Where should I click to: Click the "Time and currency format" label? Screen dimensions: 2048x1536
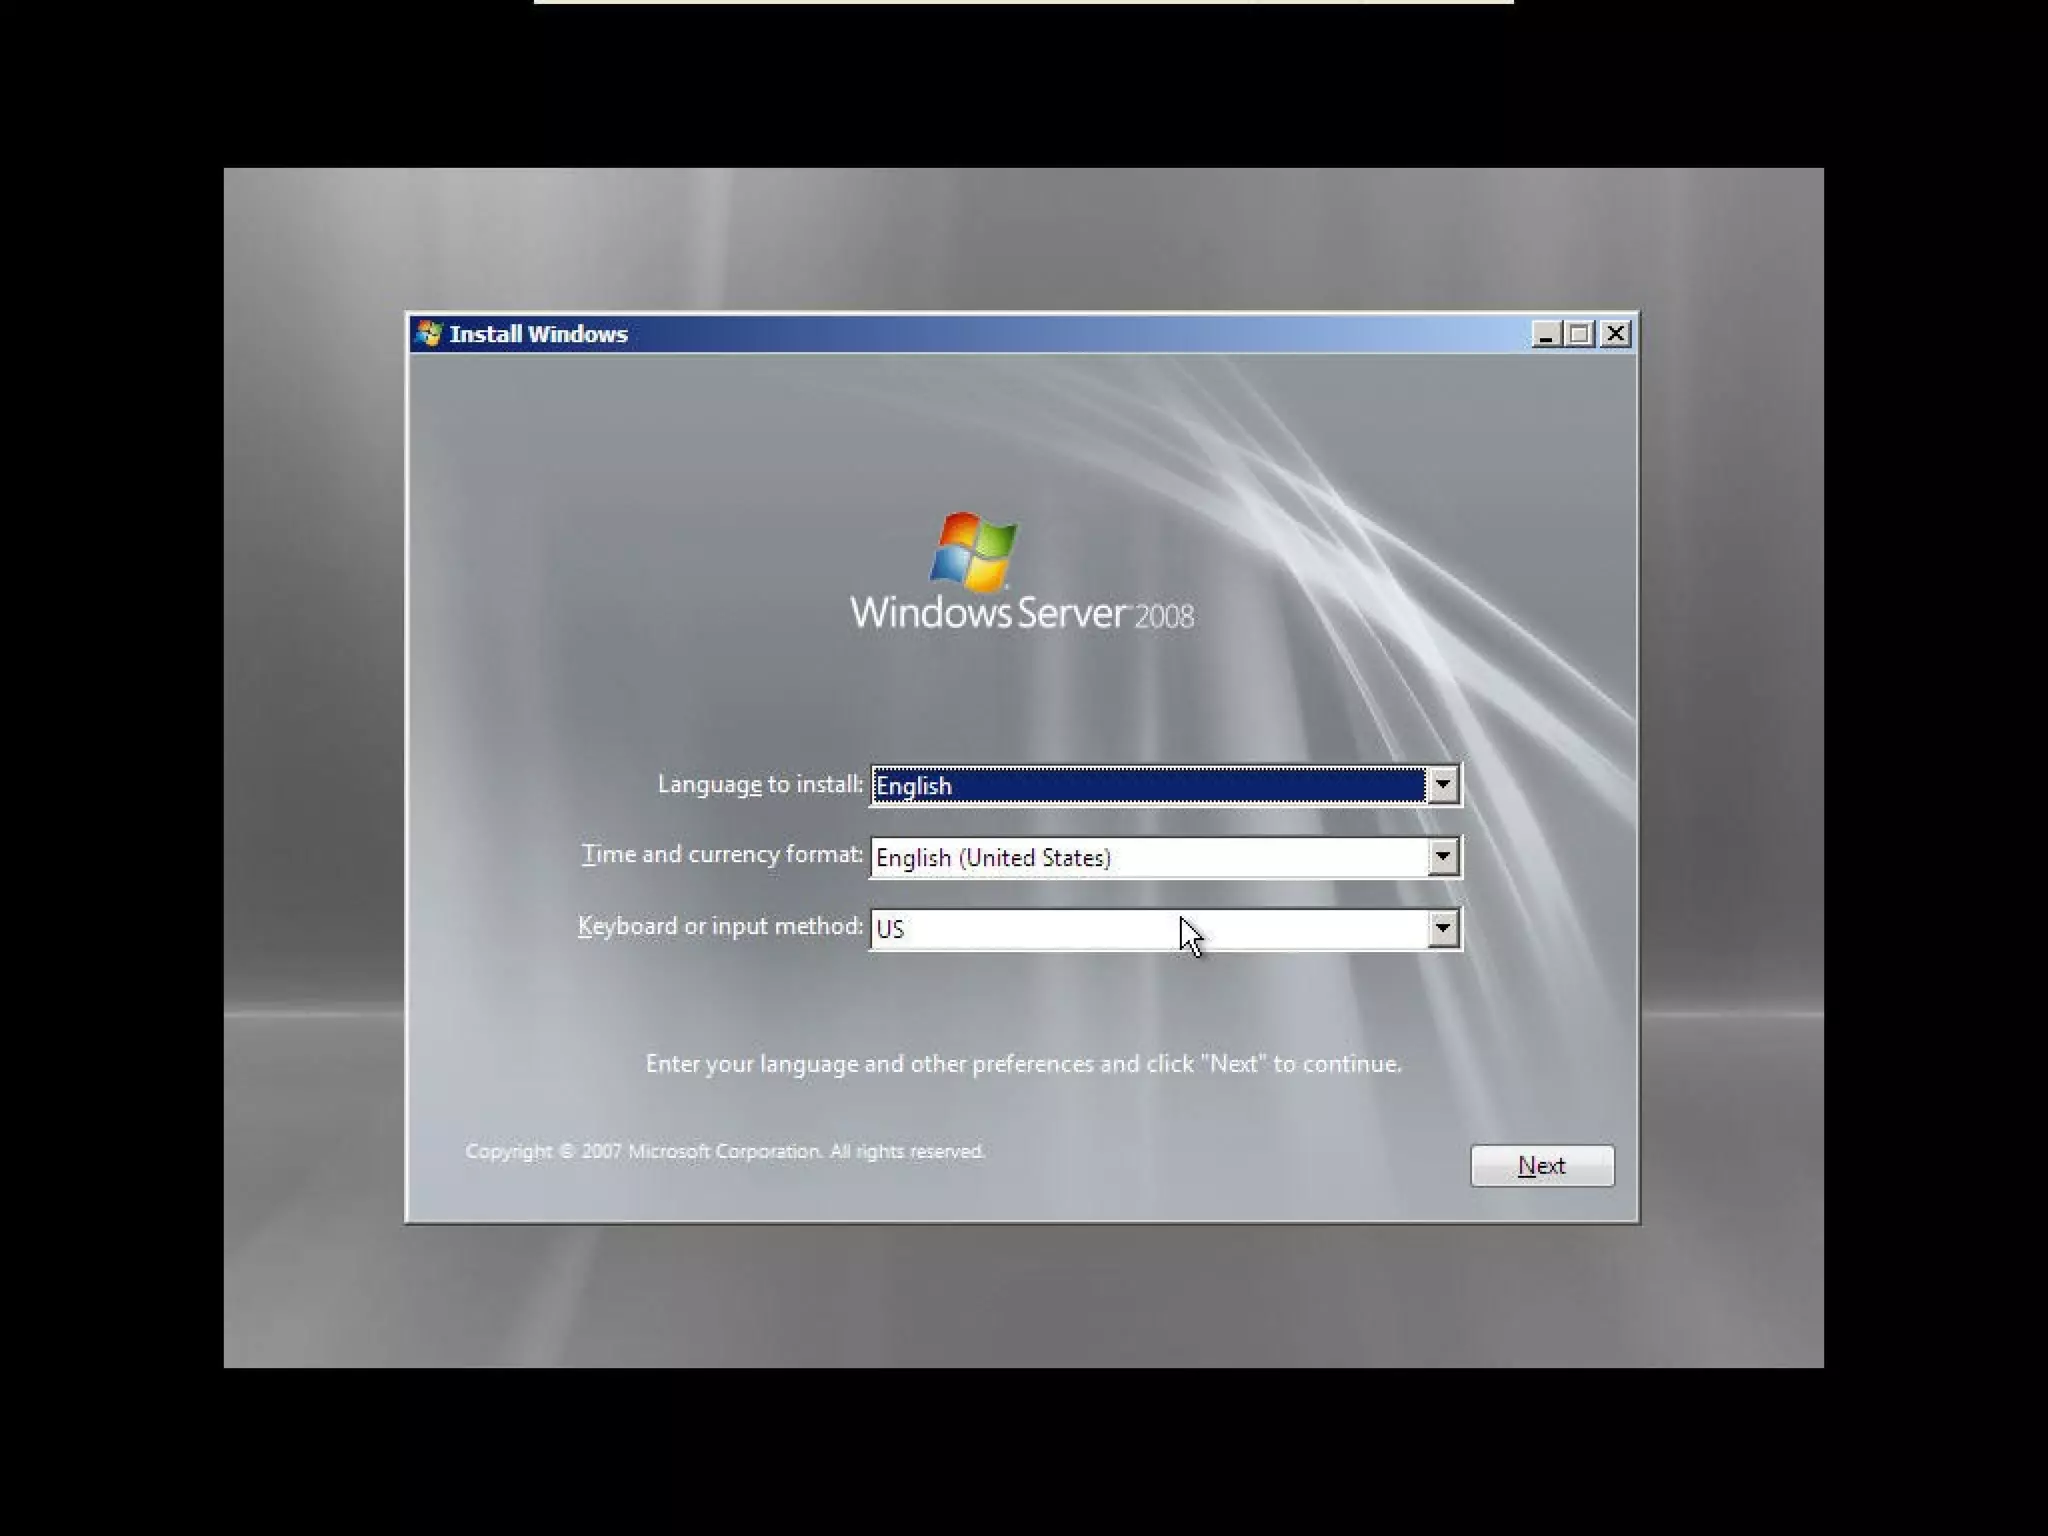tap(721, 855)
